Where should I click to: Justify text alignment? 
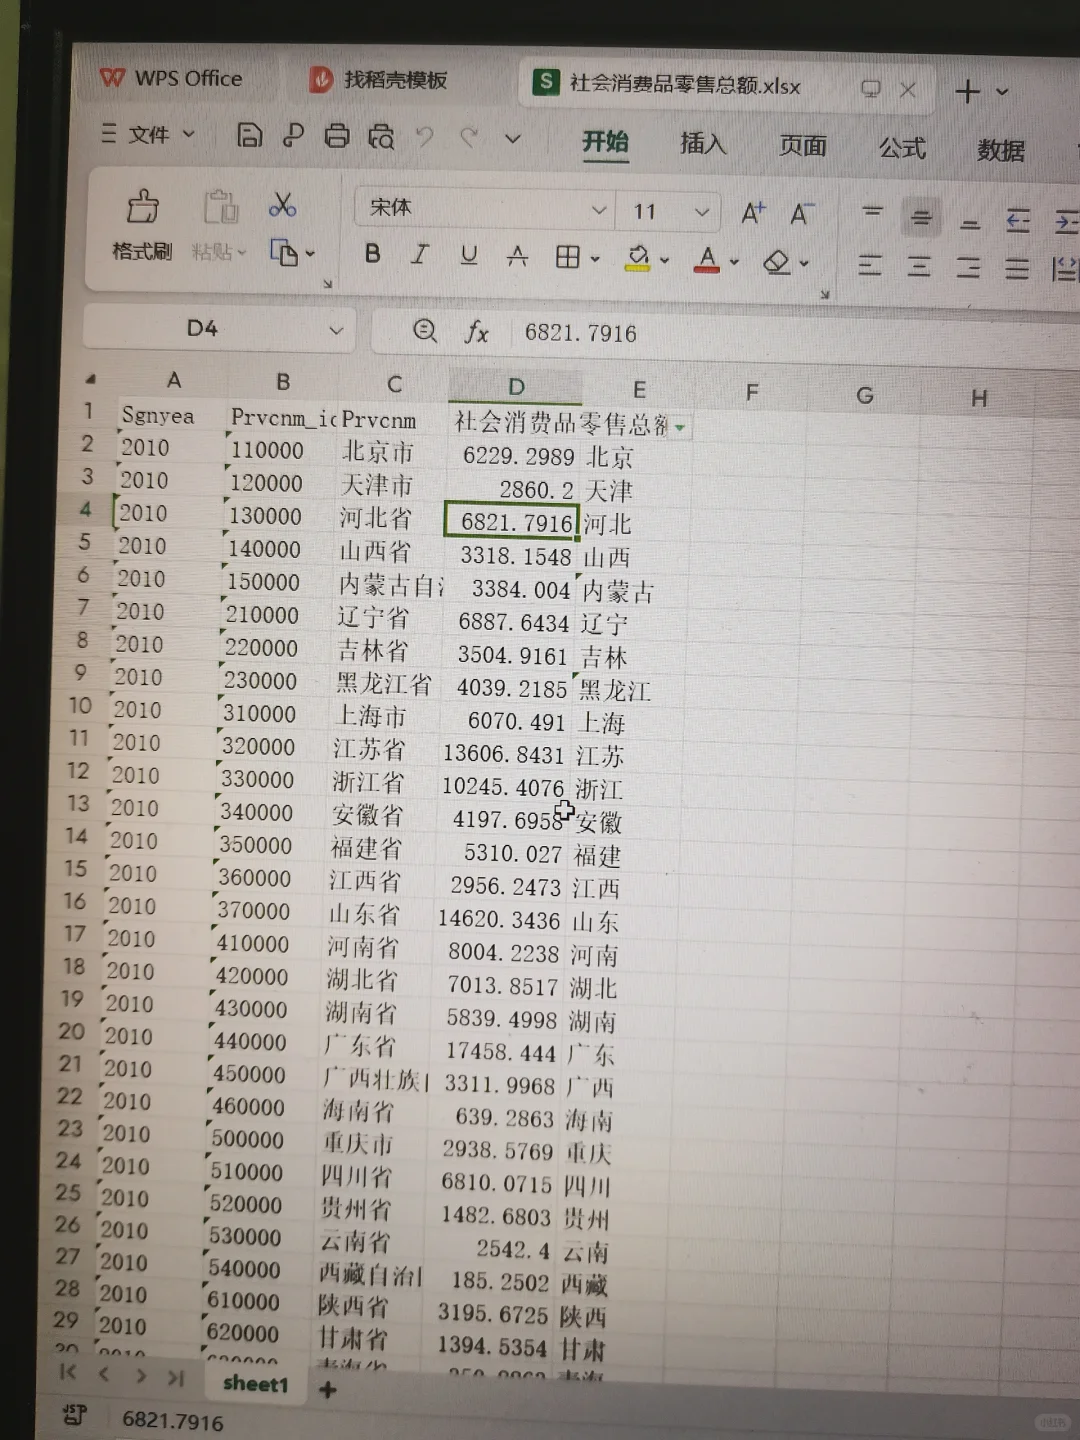pyautogui.click(x=1017, y=268)
